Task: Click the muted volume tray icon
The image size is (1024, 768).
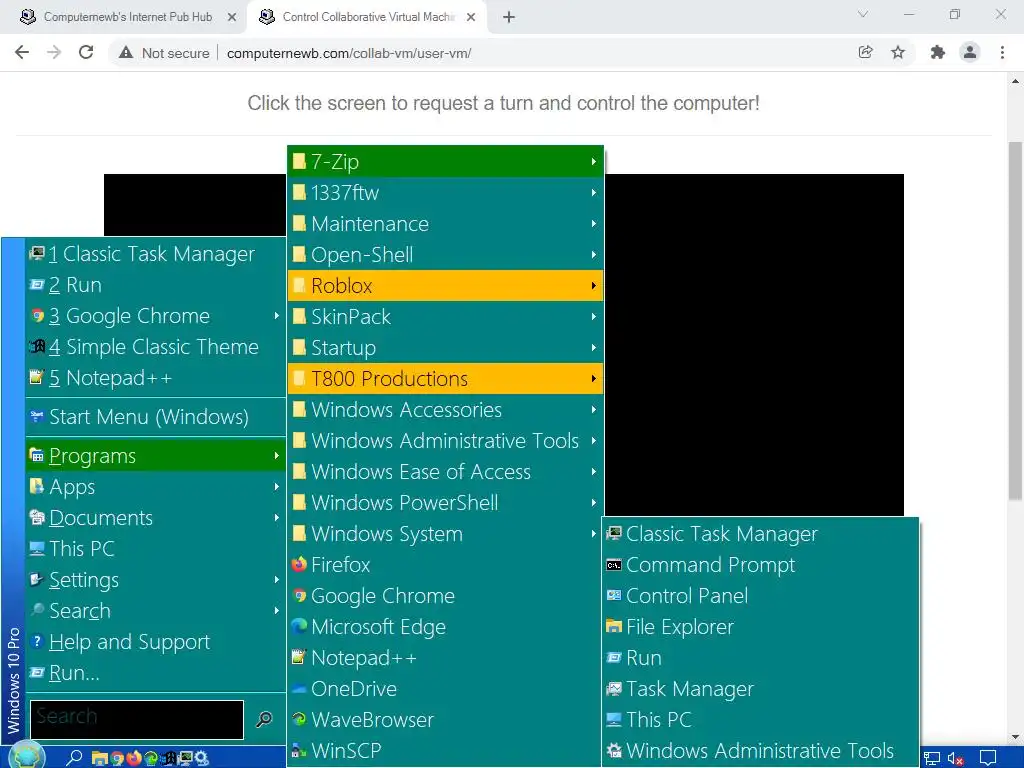Action: 955,758
